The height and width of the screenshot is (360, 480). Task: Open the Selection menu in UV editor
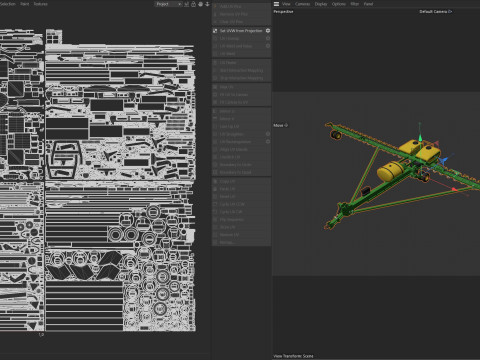coord(7,4)
